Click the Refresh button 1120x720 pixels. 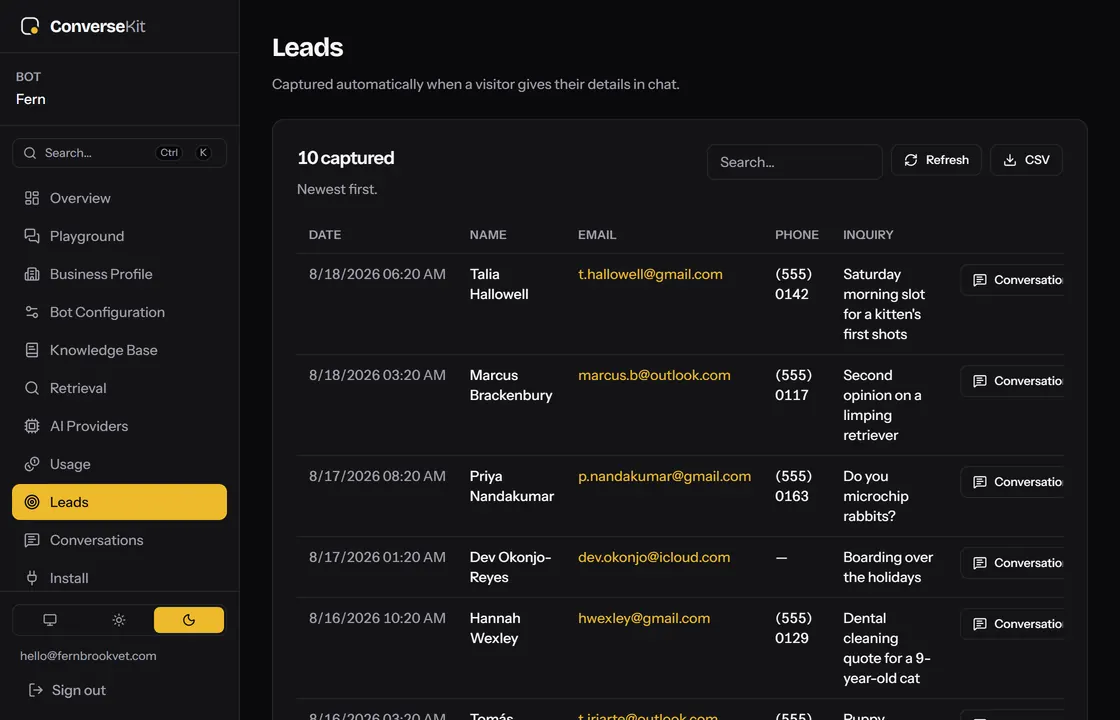click(x=936, y=160)
